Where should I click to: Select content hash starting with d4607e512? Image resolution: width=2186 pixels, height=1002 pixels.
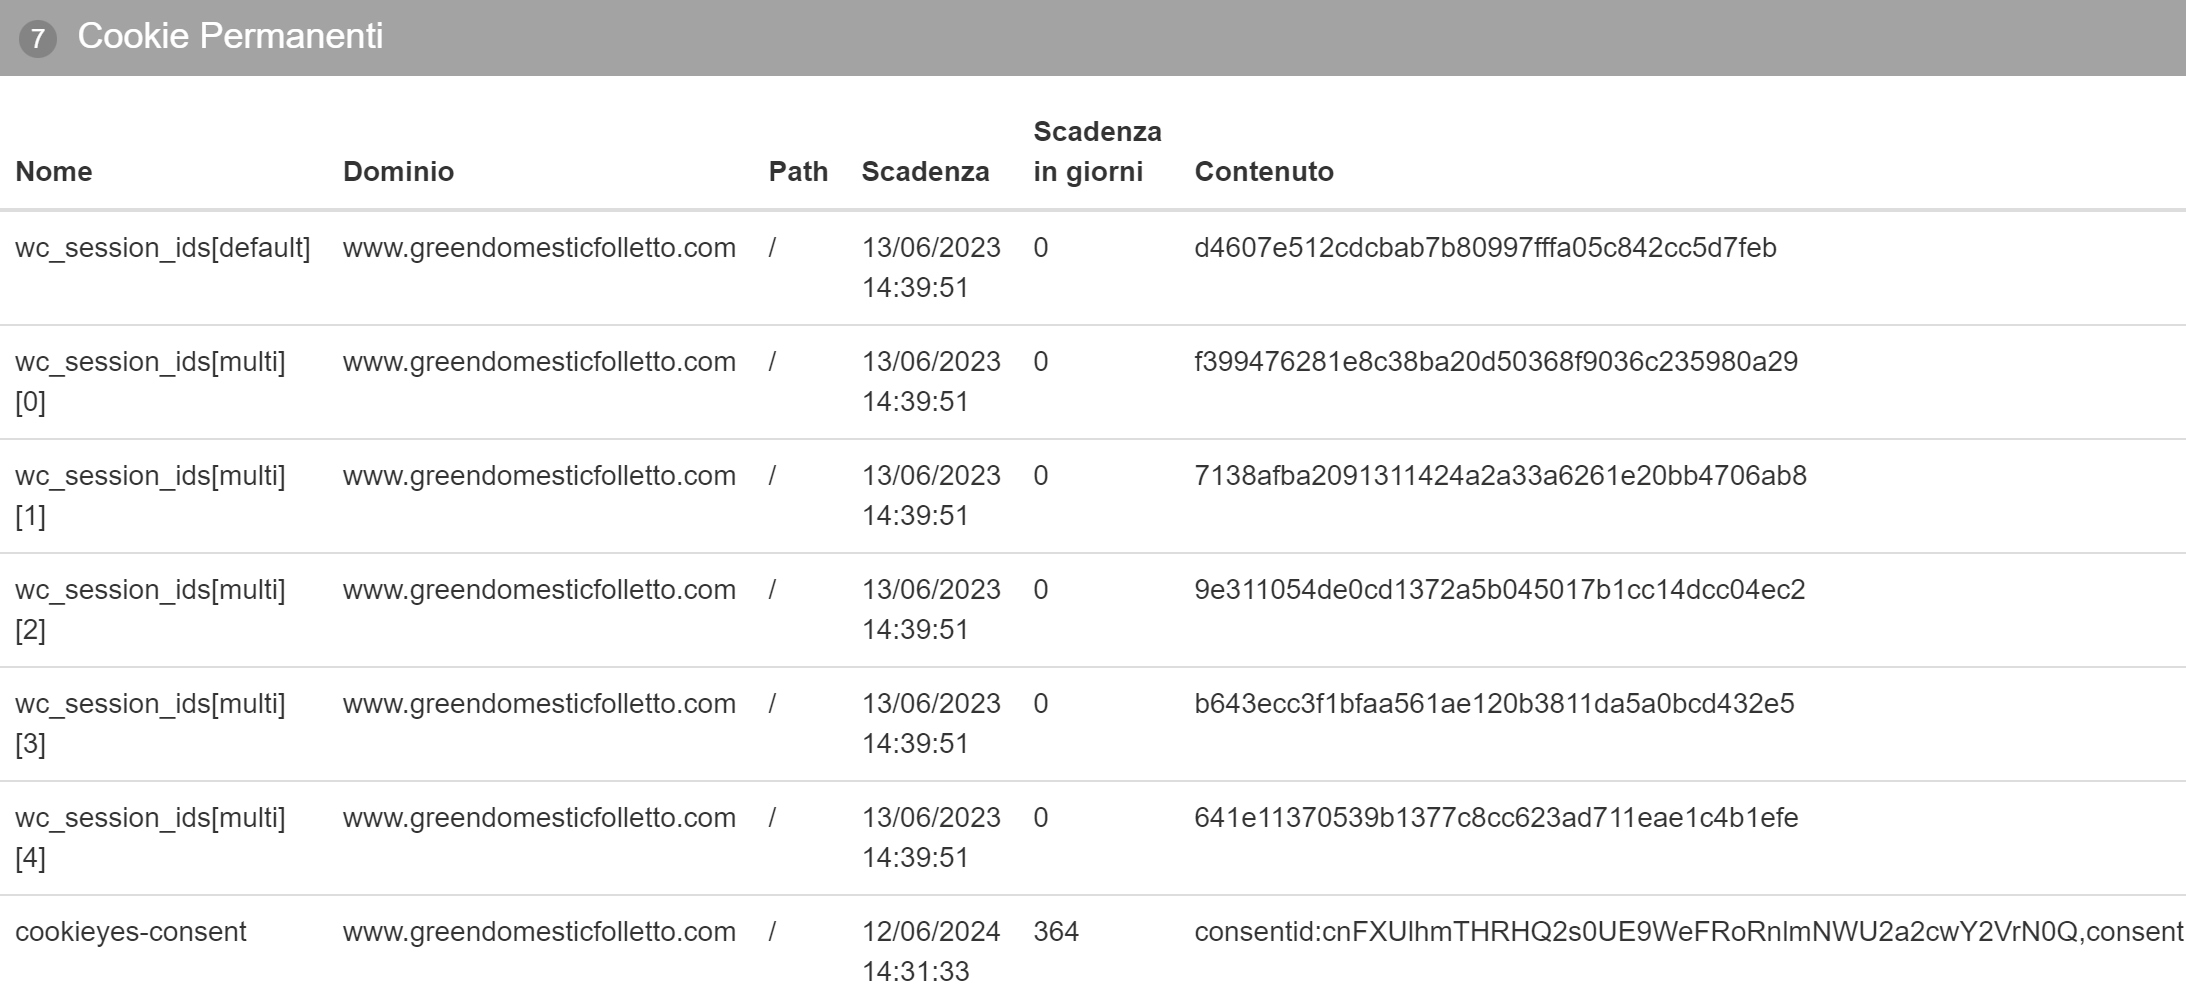[x=1485, y=248]
